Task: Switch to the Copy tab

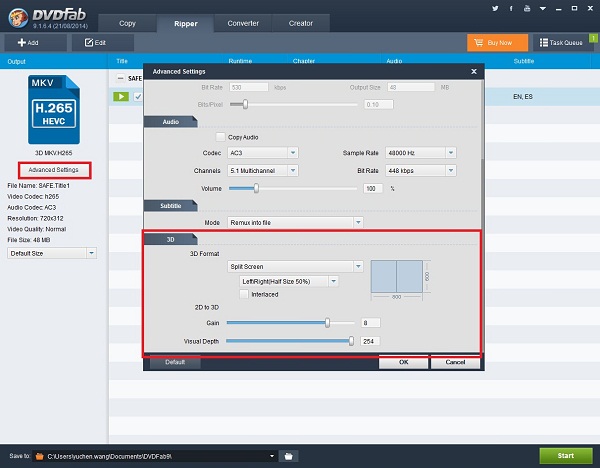Action: coord(127,23)
